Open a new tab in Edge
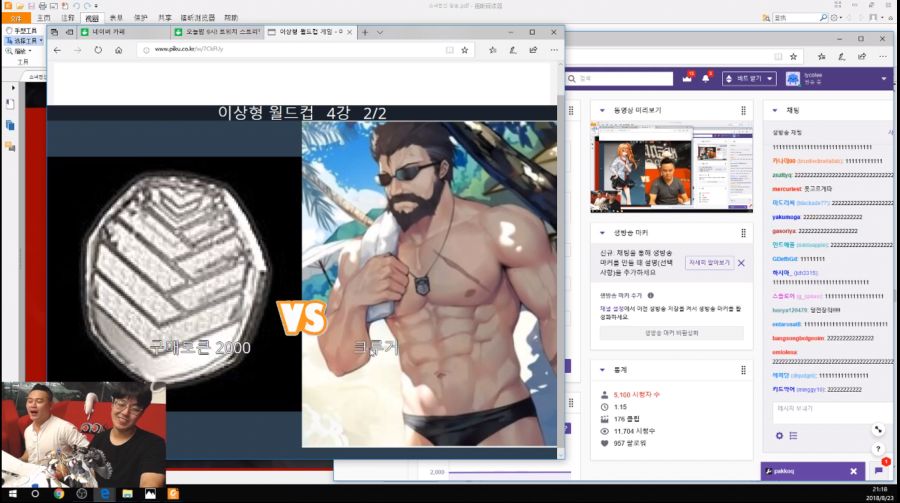Image resolution: width=900 pixels, height=503 pixels. point(365,32)
